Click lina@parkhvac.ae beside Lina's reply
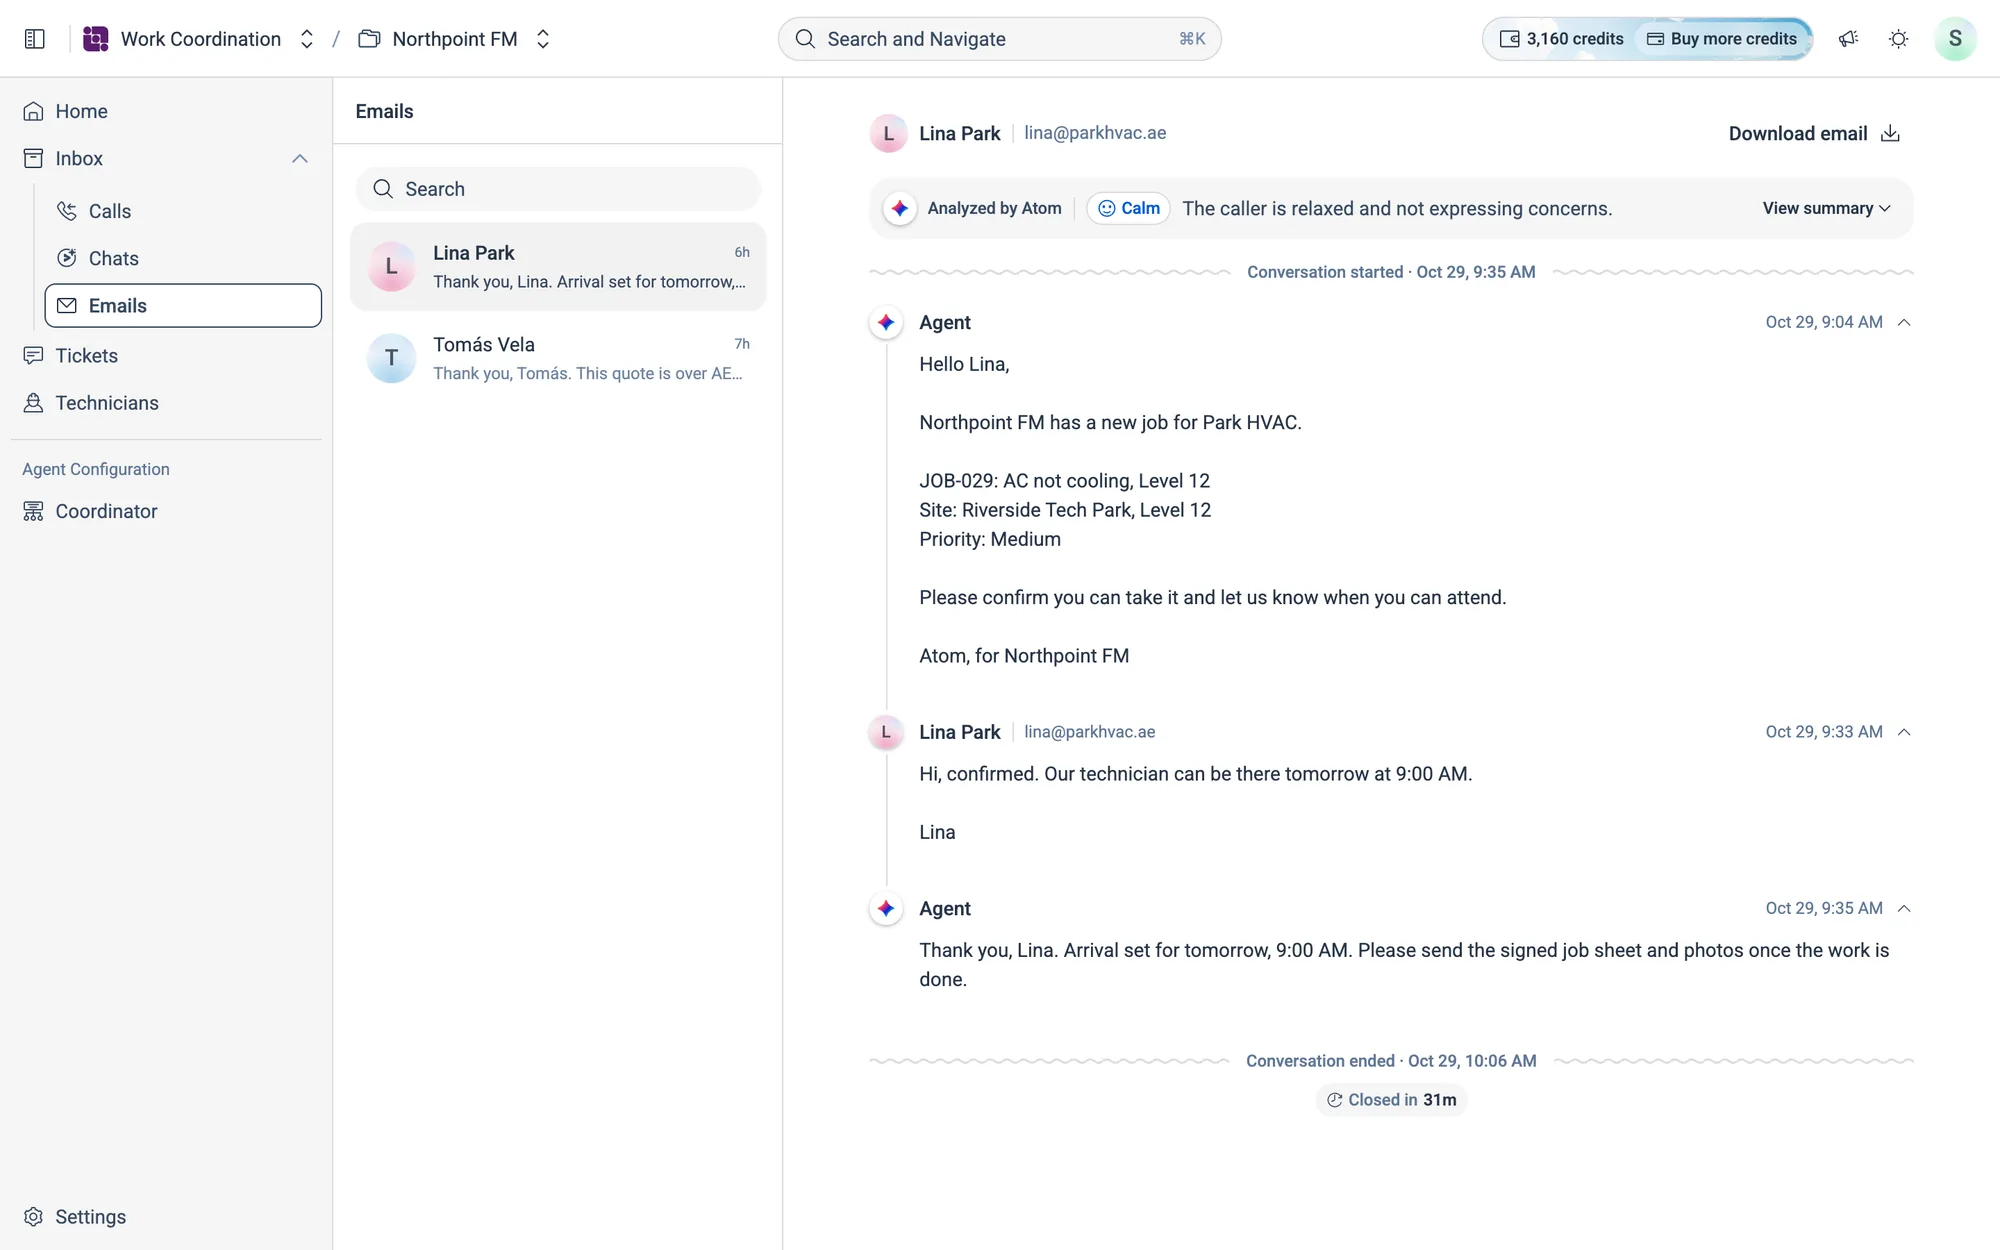 coord(1089,732)
